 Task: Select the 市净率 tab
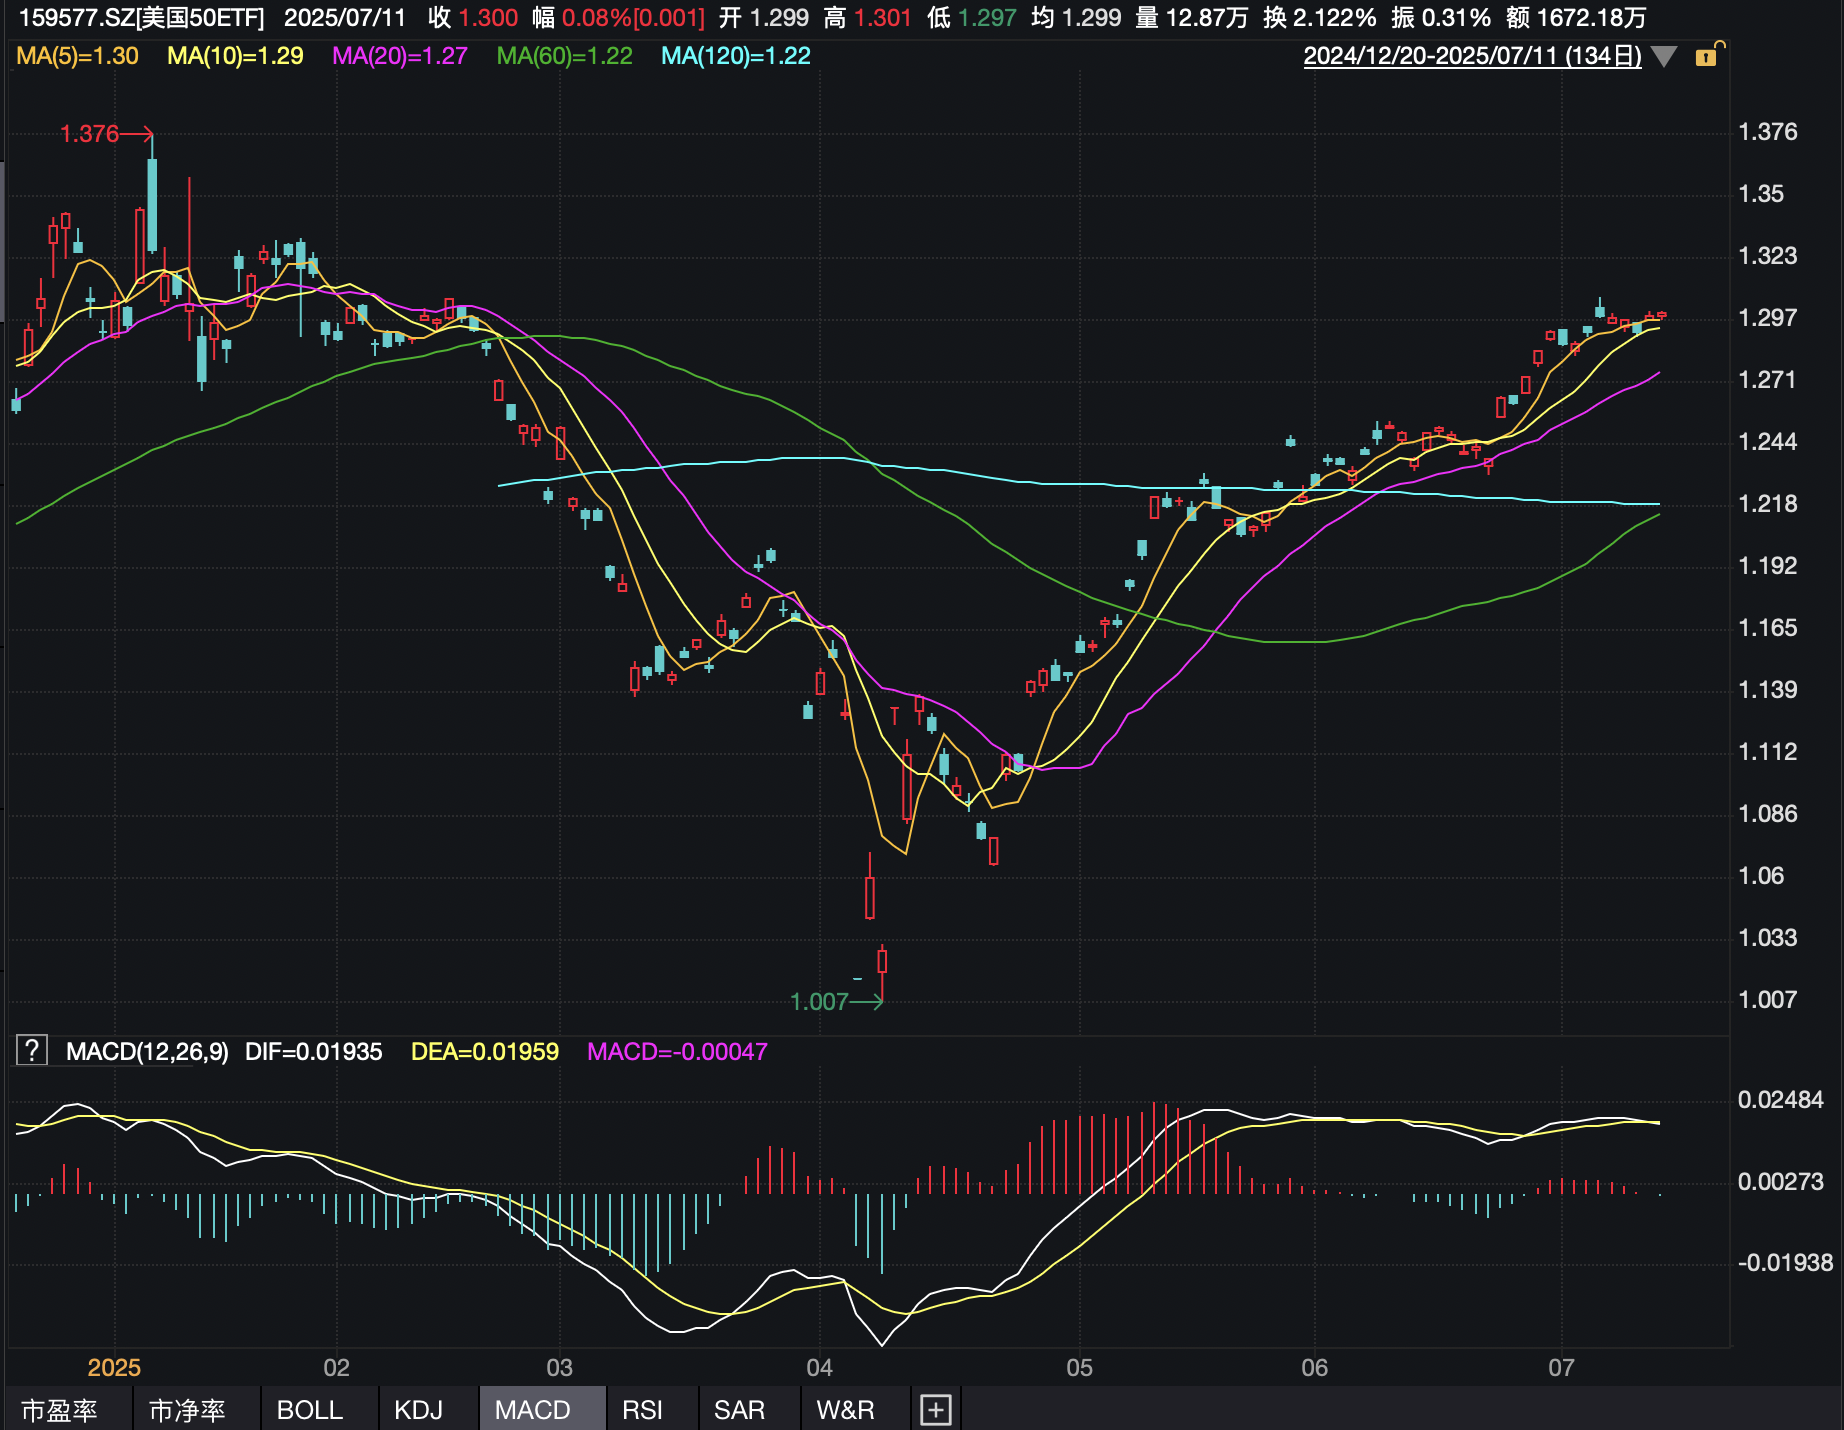pyautogui.click(x=187, y=1410)
